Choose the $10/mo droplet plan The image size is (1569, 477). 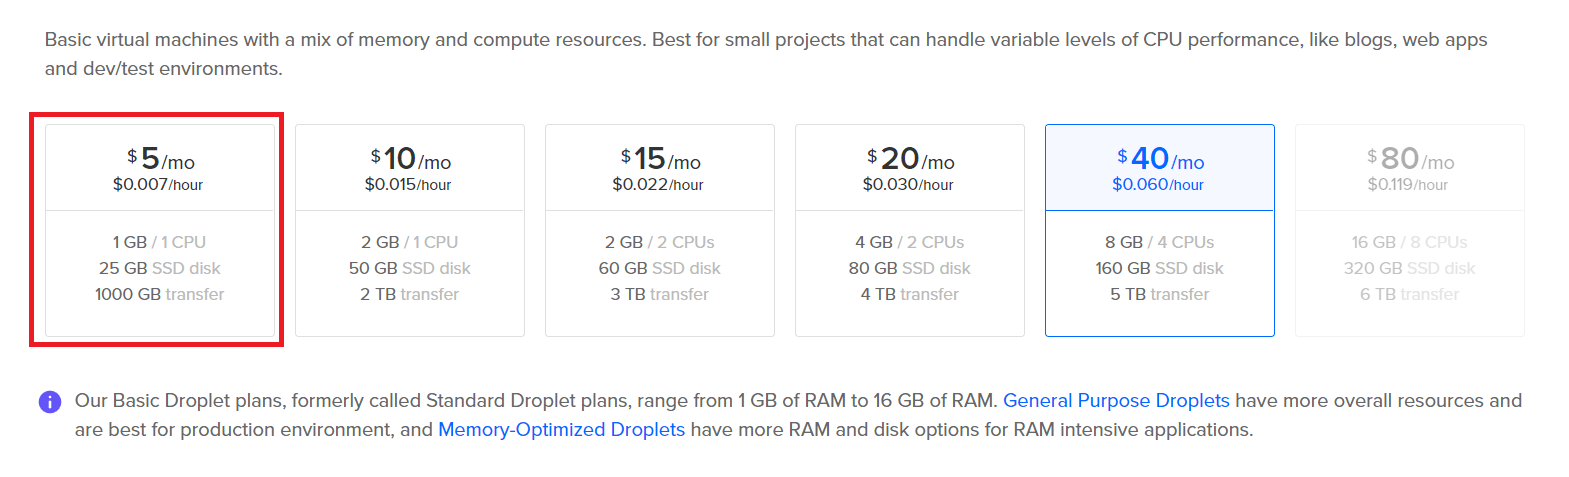[410, 230]
